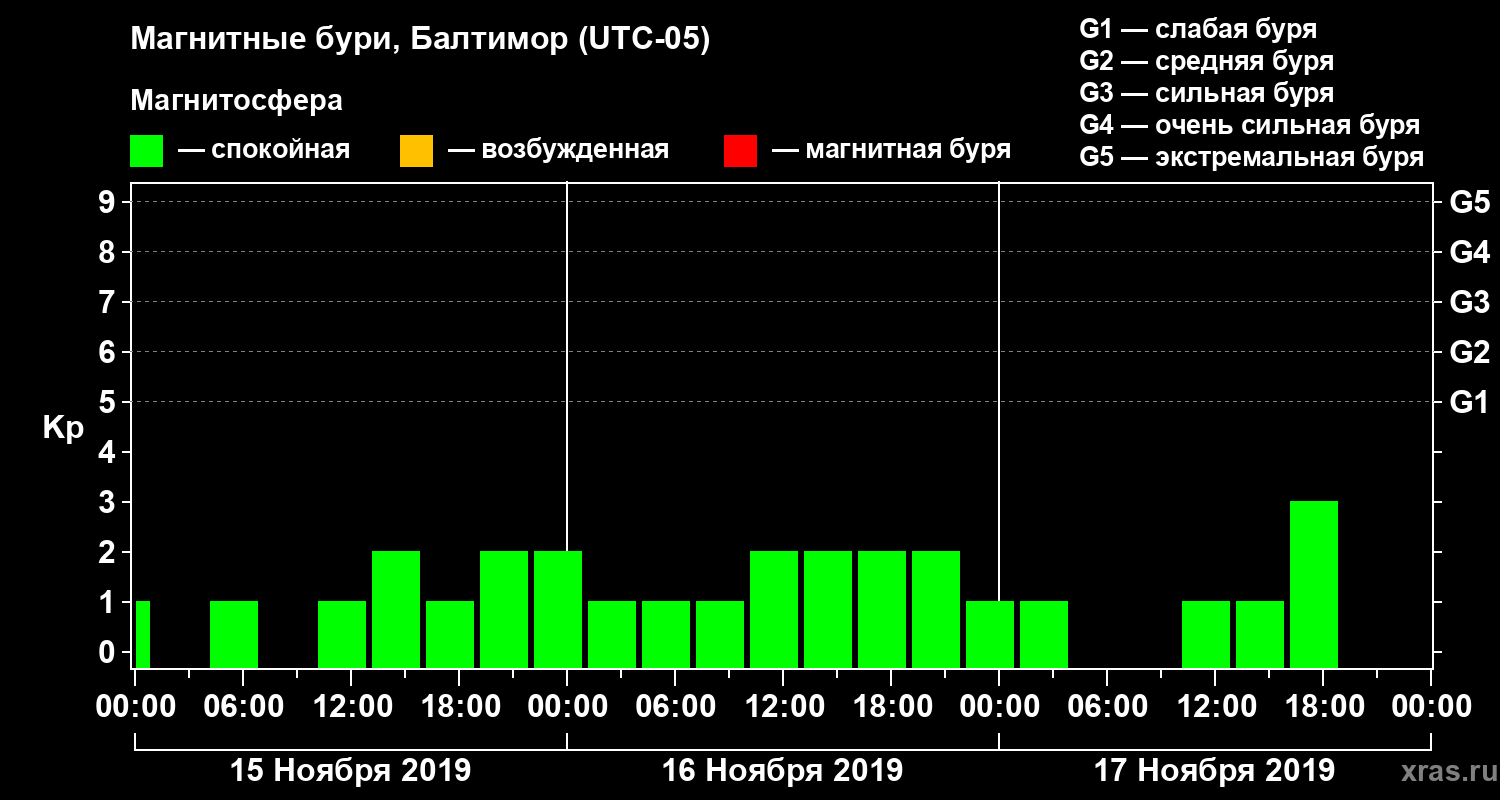Image resolution: width=1500 pixels, height=800 pixels.
Task: Click the bar above 12:00 on 17 November
Action: coord(1206,634)
